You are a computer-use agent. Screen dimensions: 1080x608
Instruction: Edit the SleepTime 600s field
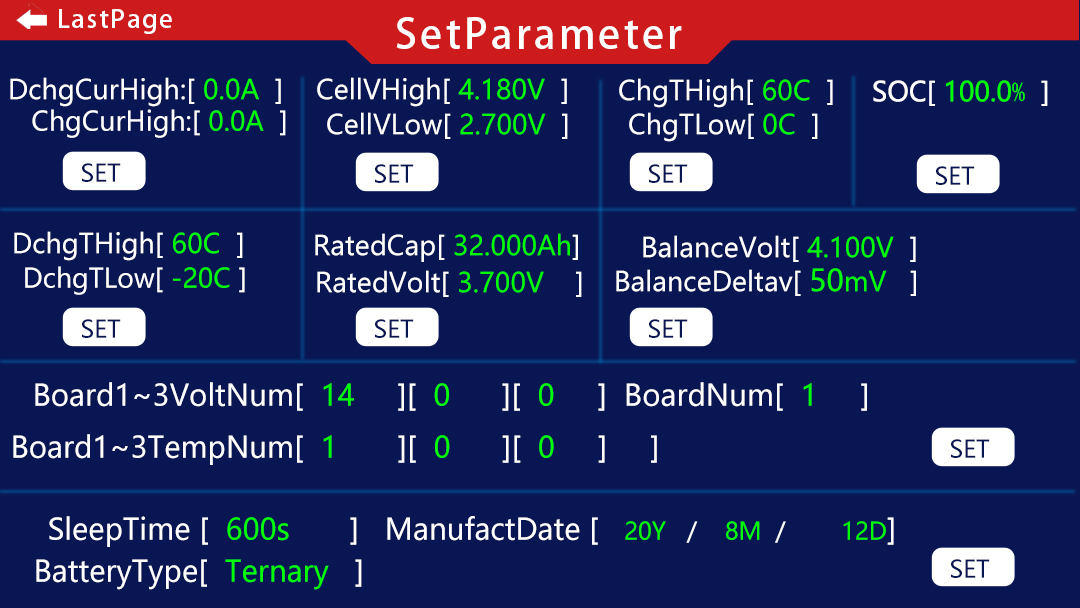pos(258,529)
